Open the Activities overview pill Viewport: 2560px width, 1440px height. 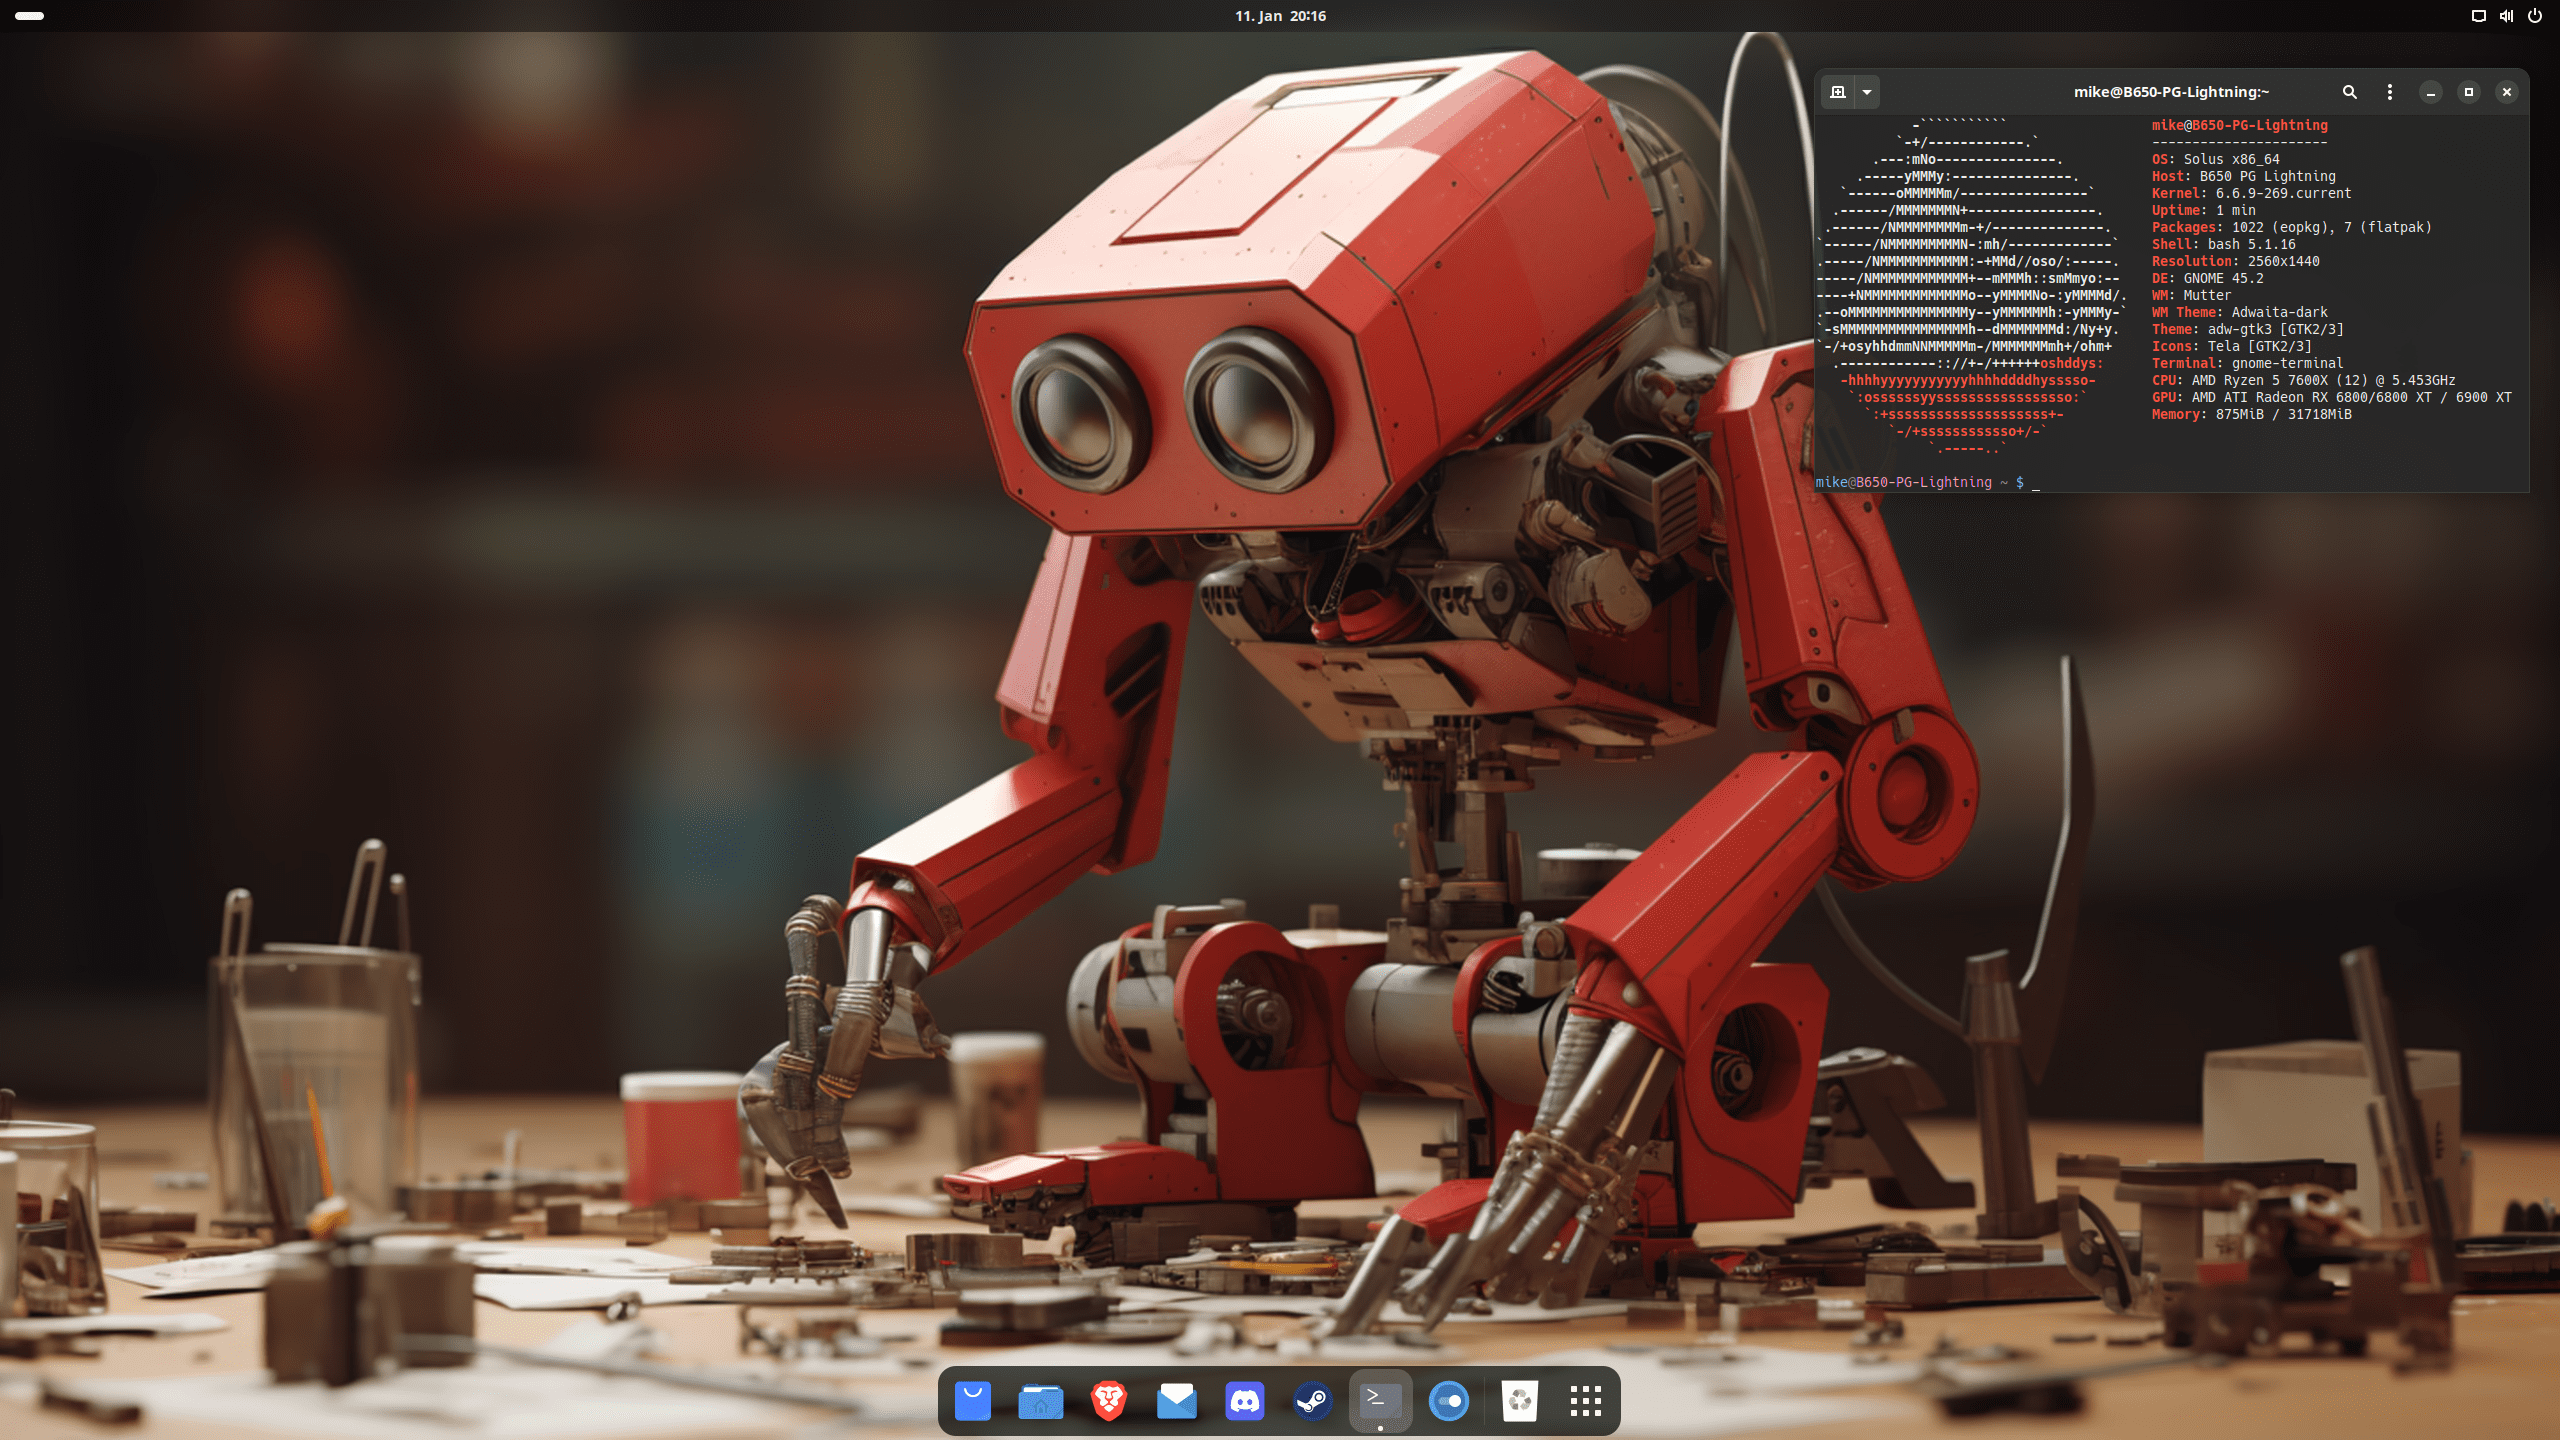(30, 16)
